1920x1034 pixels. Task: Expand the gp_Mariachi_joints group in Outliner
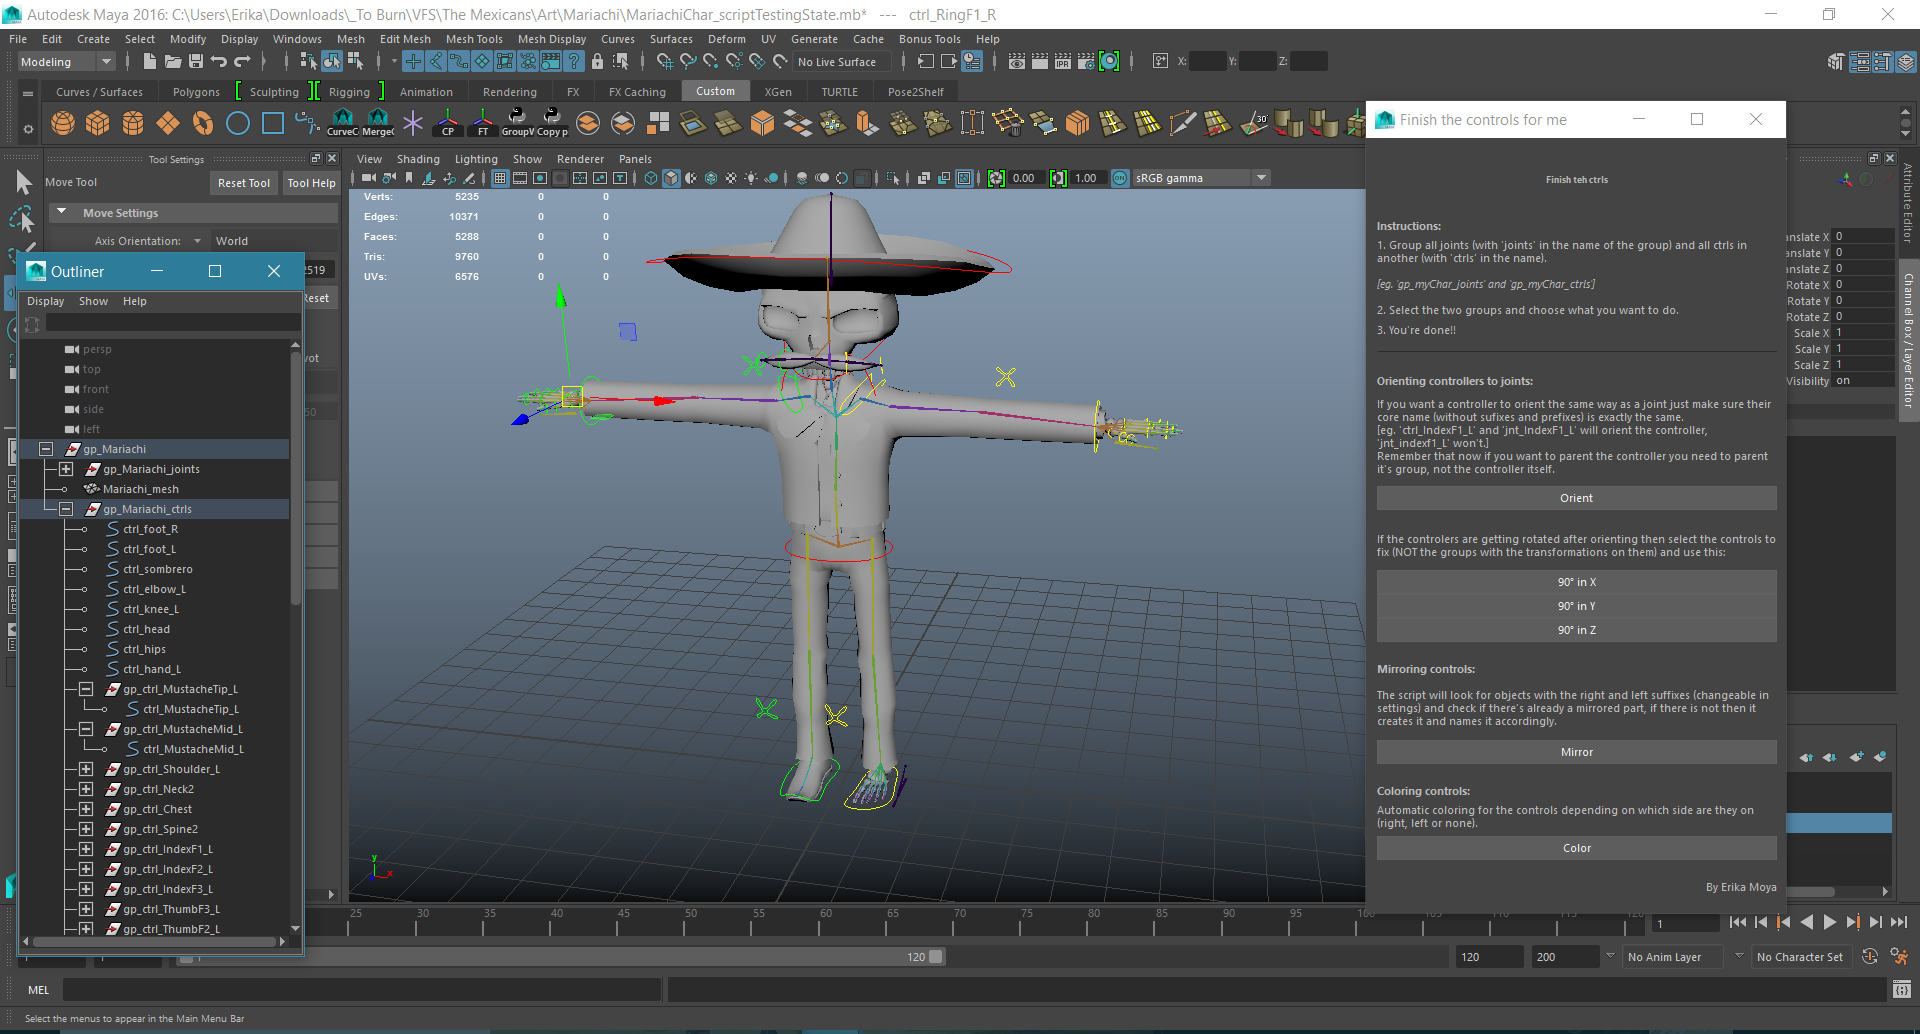tap(66, 469)
